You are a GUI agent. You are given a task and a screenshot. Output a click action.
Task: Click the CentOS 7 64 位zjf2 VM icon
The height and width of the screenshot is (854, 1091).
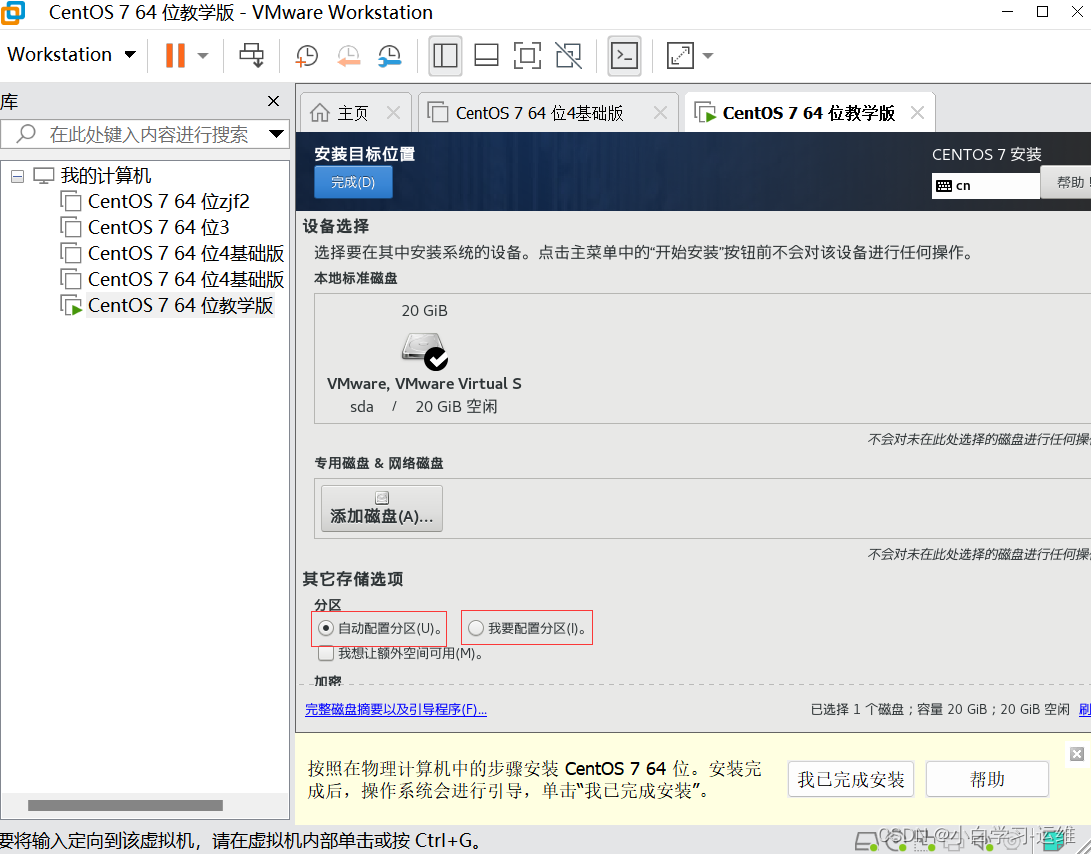pyautogui.click(x=71, y=201)
